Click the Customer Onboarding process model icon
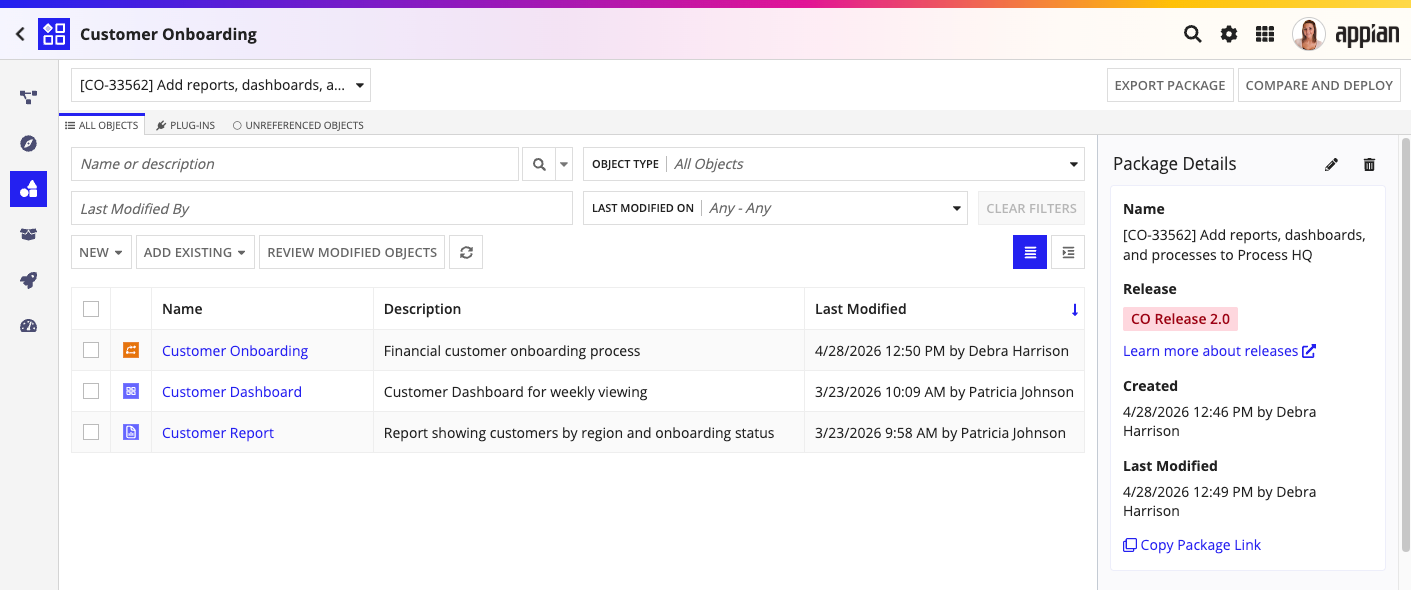This screenshot has width=1411, height=590. (131, 350)
